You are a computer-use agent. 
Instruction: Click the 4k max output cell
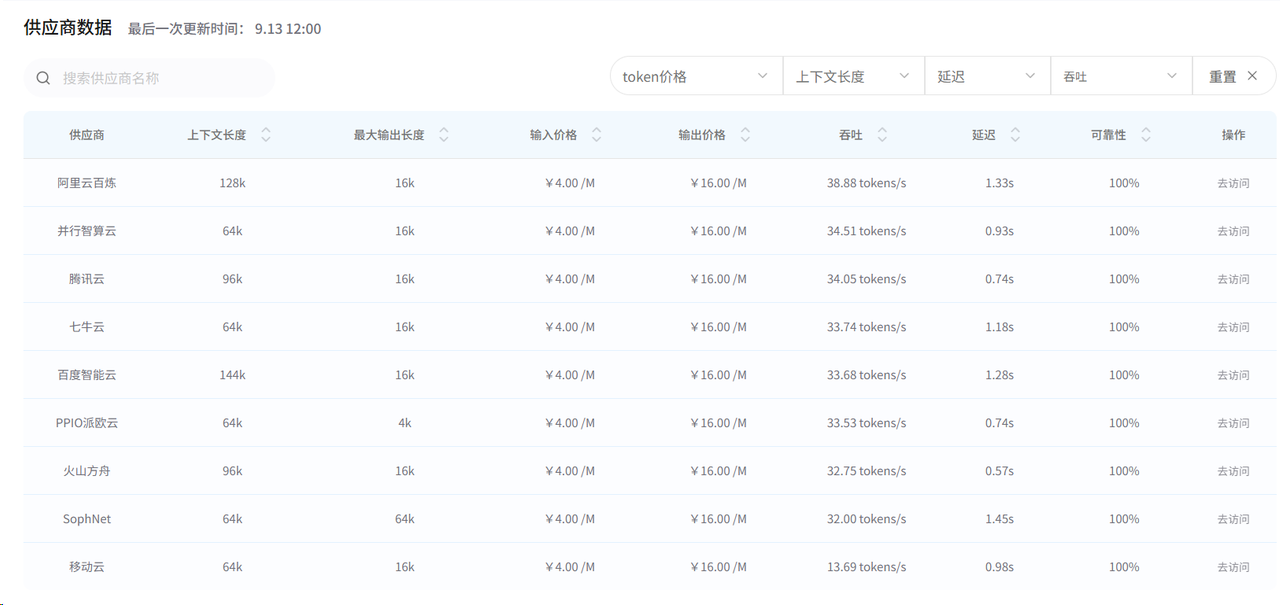coord(405,423)
